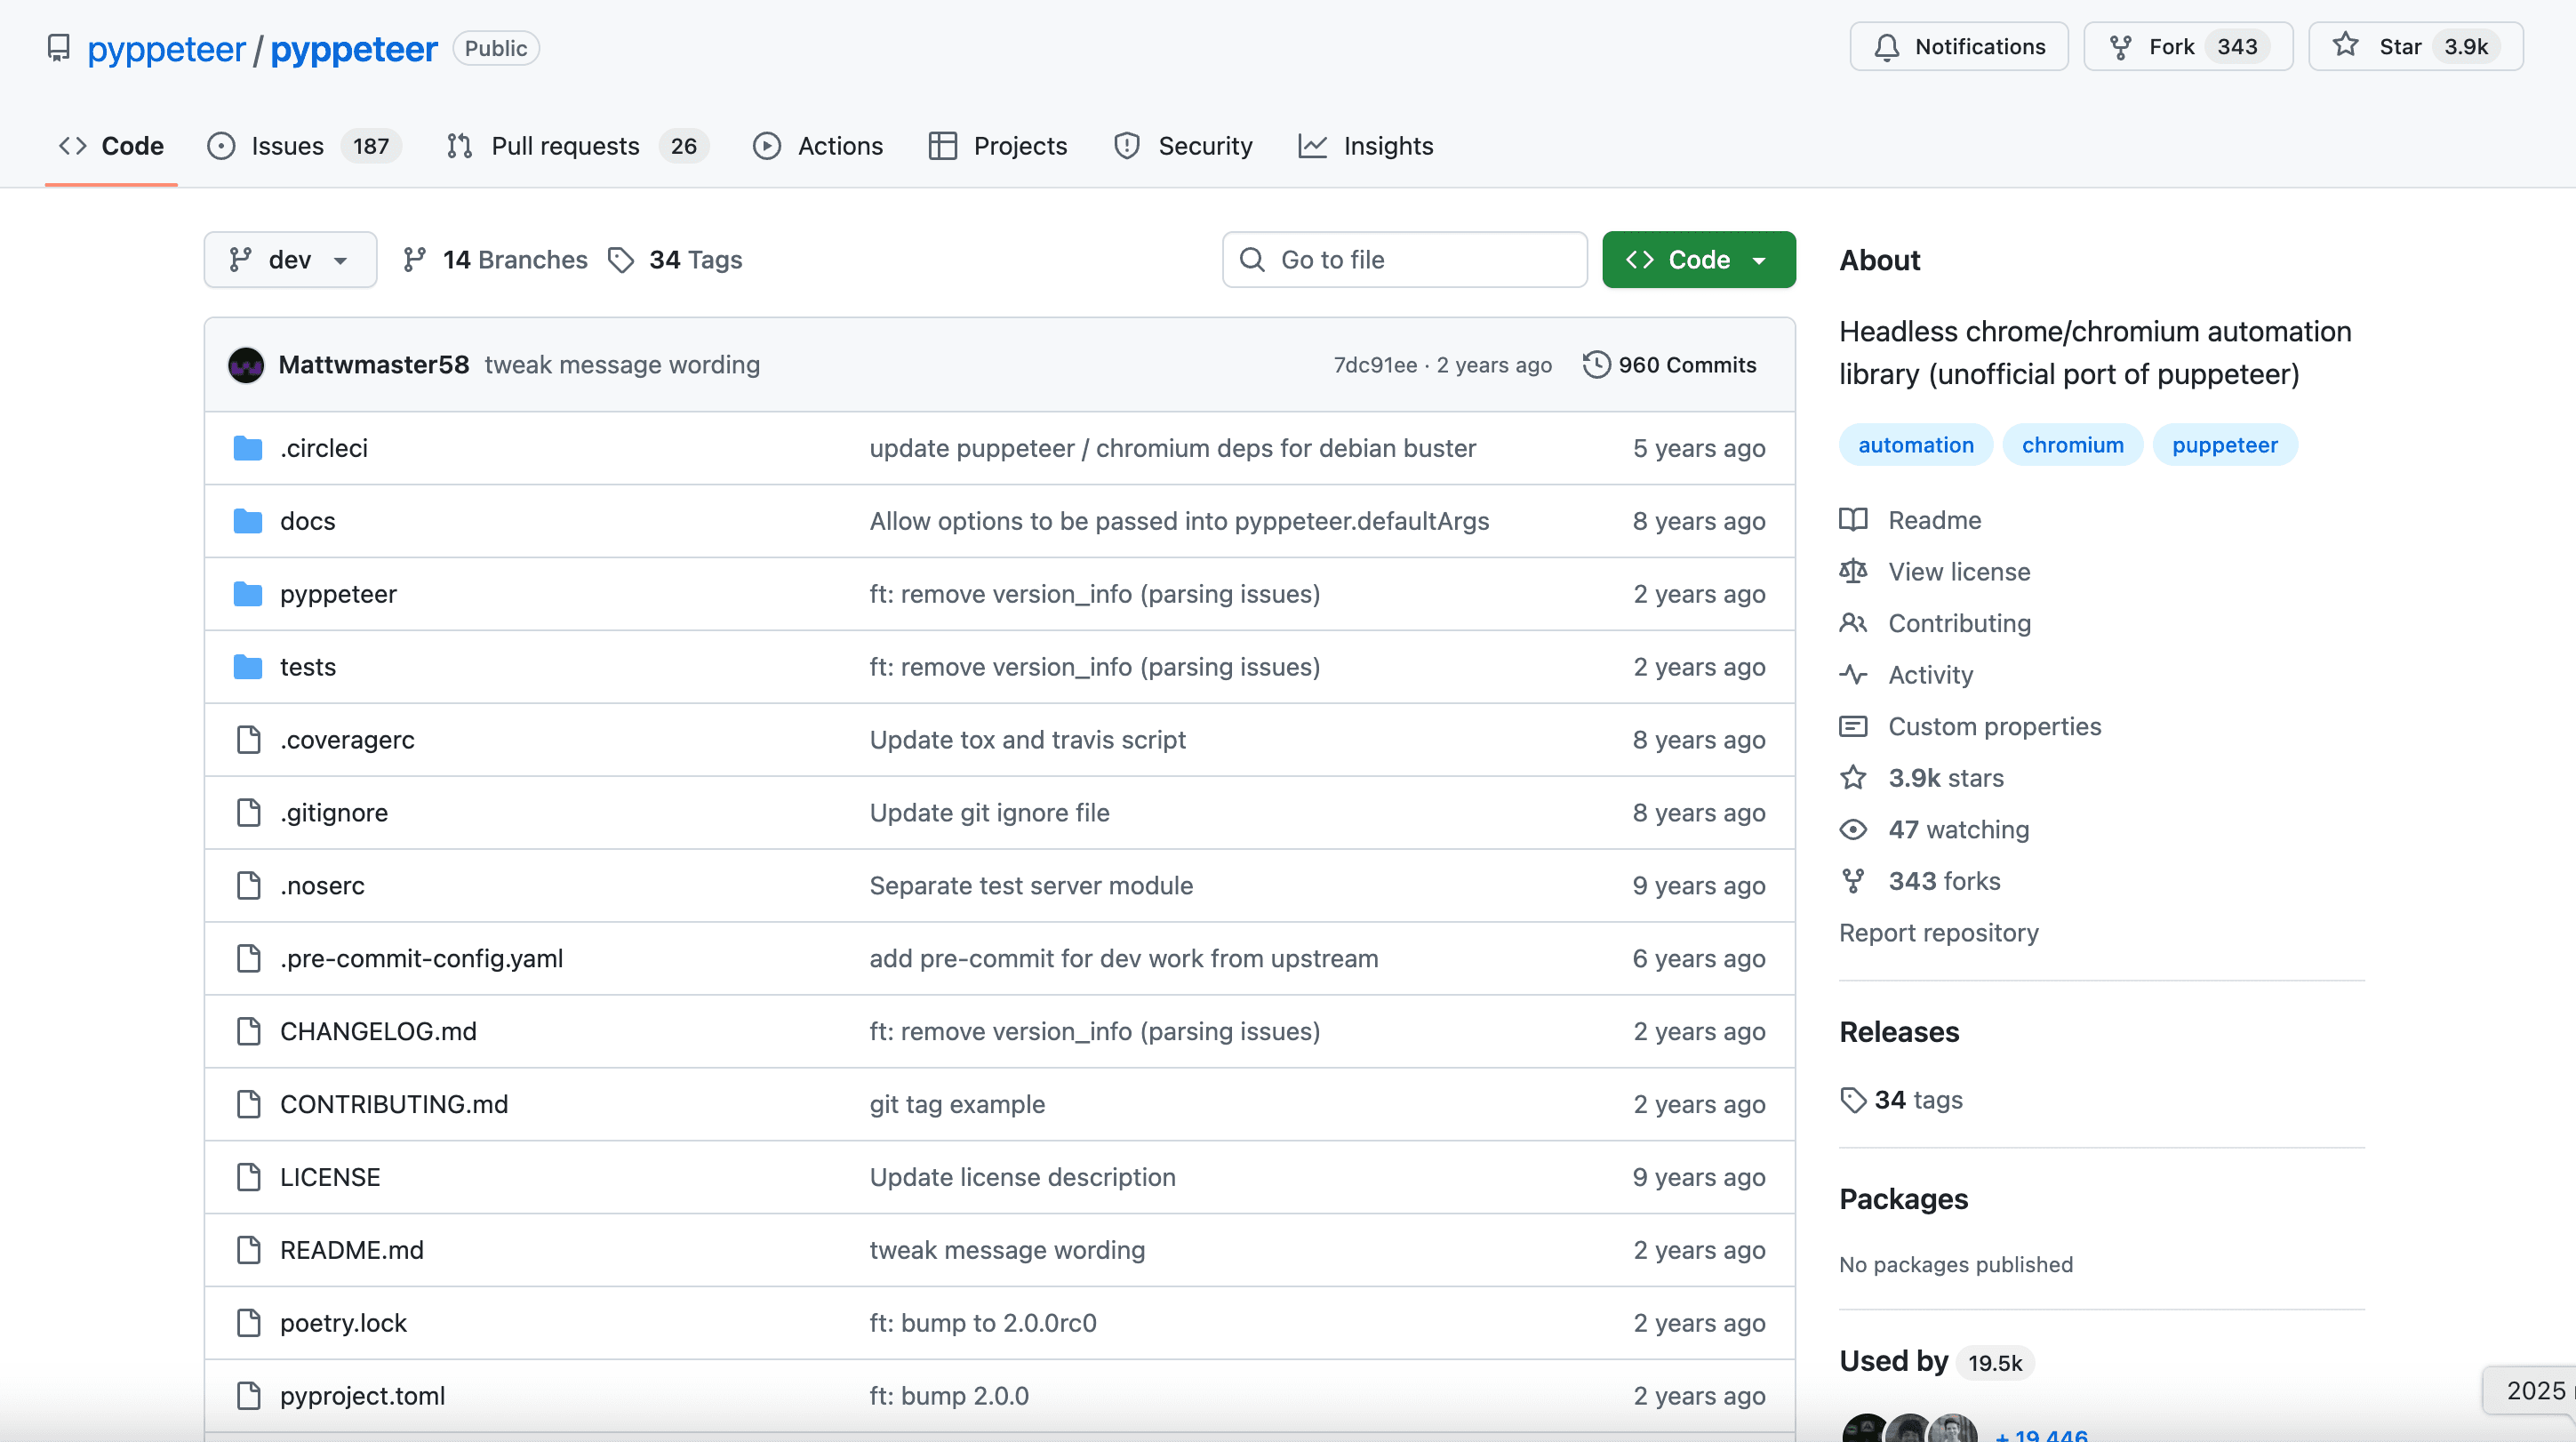Click the View license scales icon
Viewport: 2576px width, 1442px height.
coord(1853,571)
